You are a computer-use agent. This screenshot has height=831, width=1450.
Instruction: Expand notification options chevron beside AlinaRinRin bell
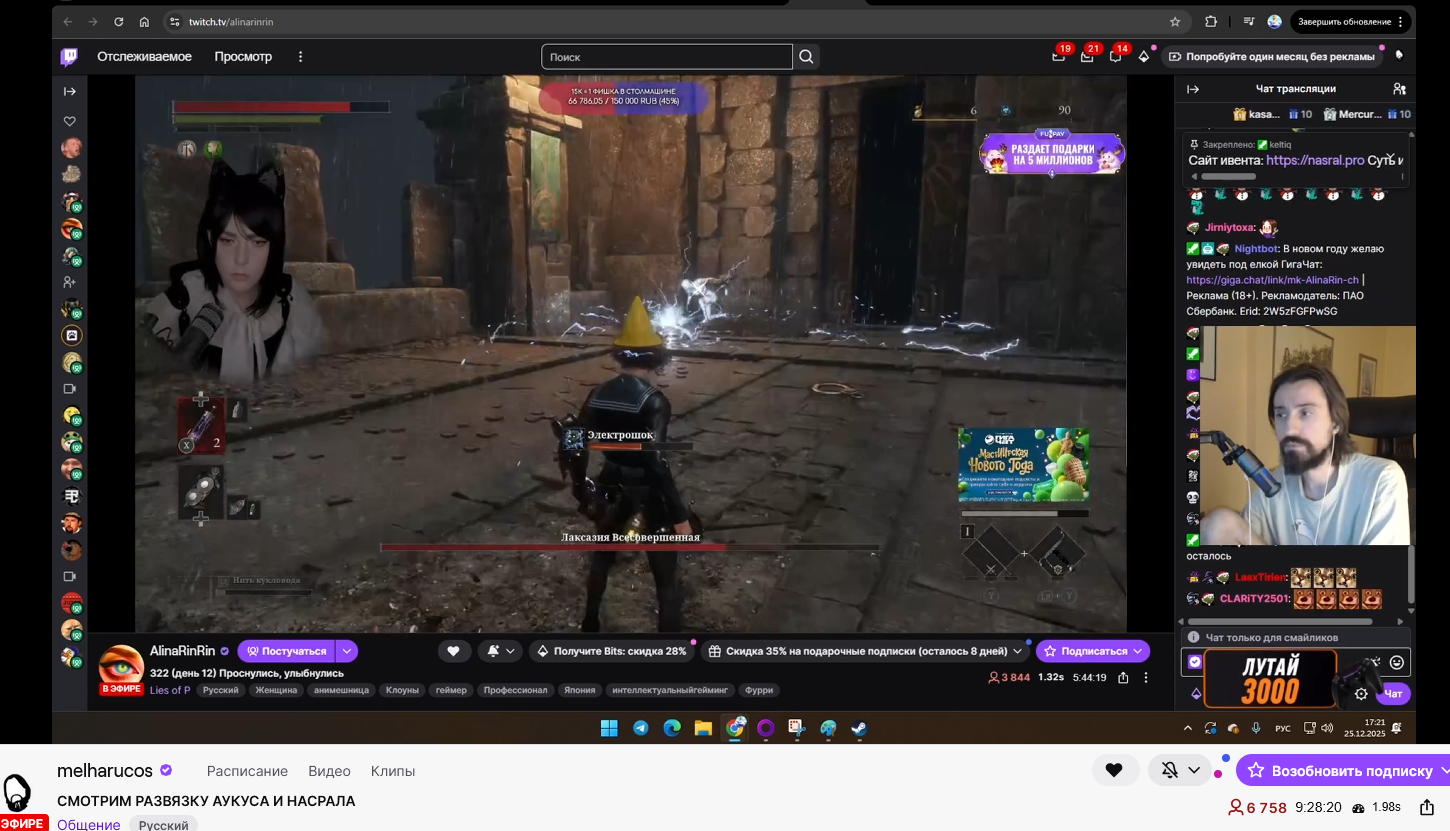click(x=511, y=651)
